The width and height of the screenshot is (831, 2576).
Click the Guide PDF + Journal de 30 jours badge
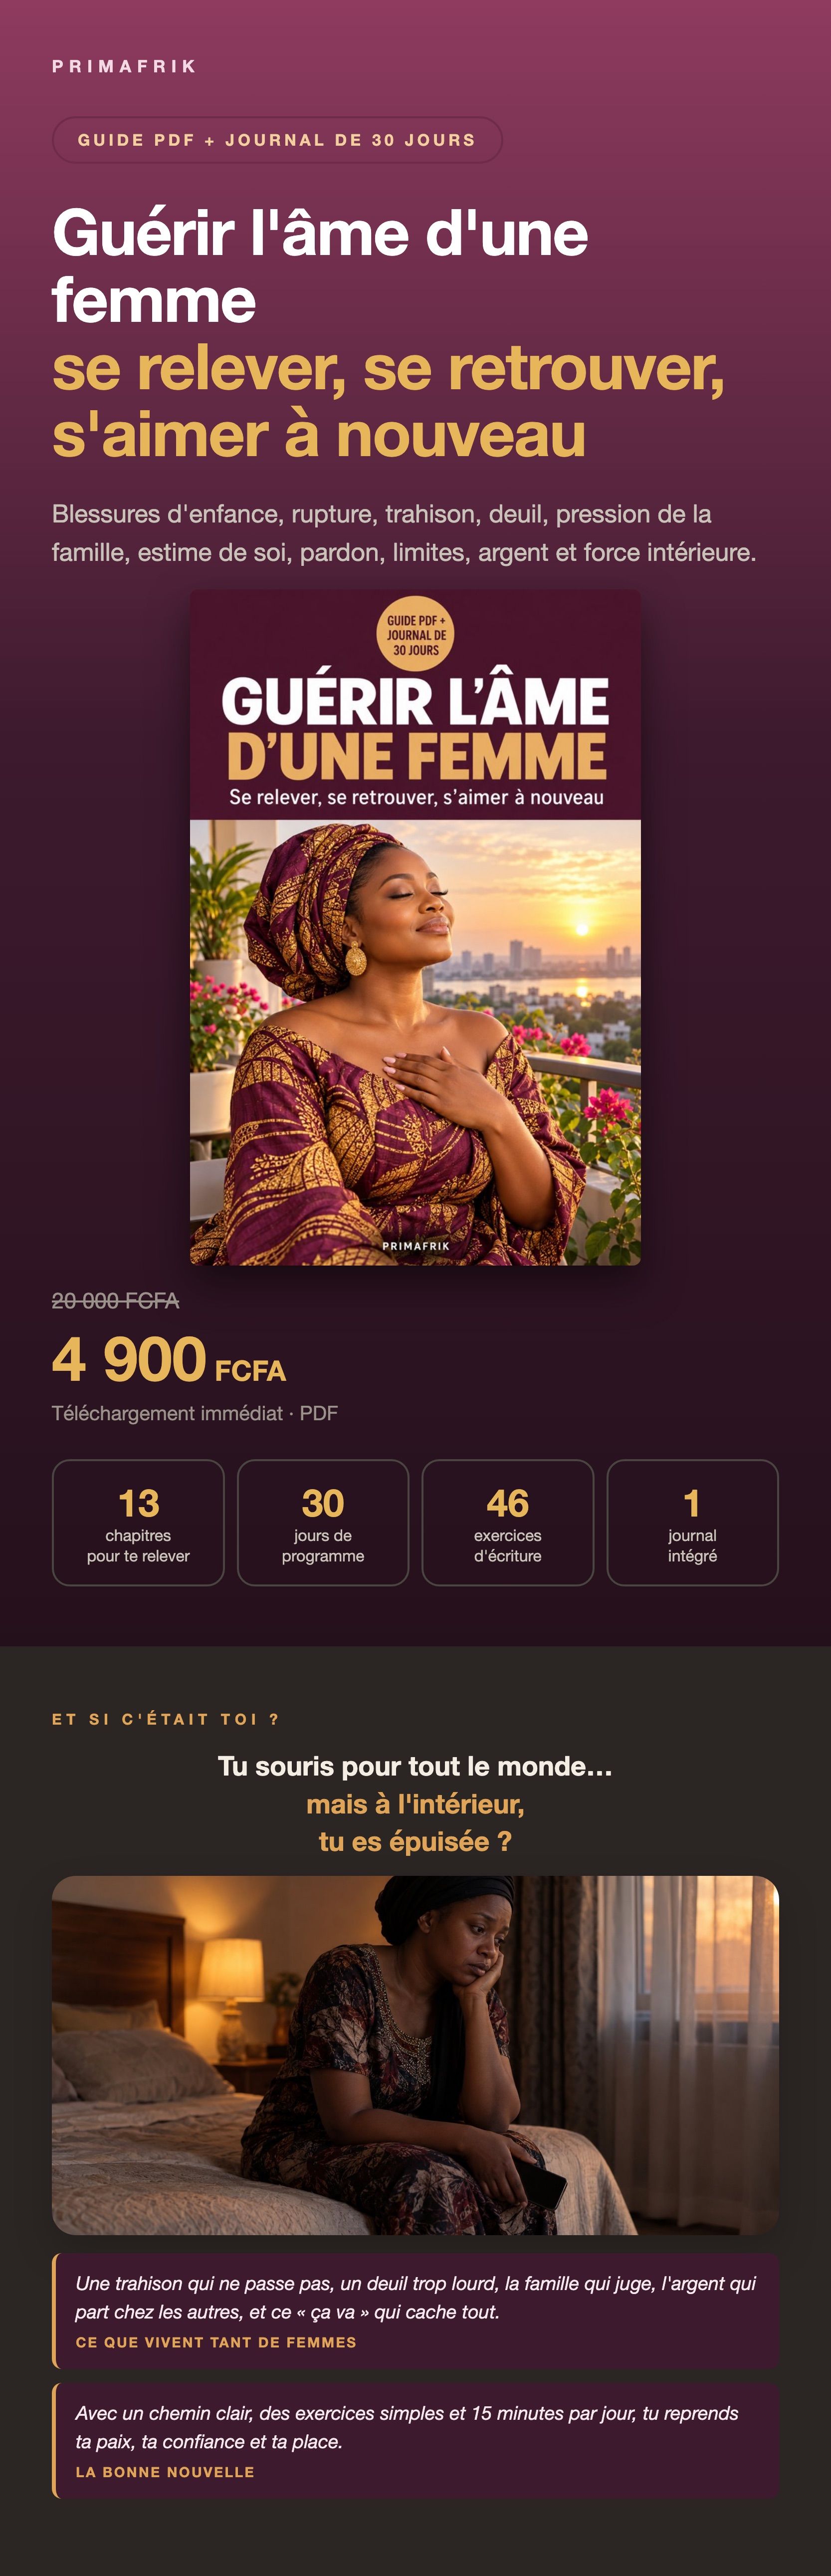(277, 140)
